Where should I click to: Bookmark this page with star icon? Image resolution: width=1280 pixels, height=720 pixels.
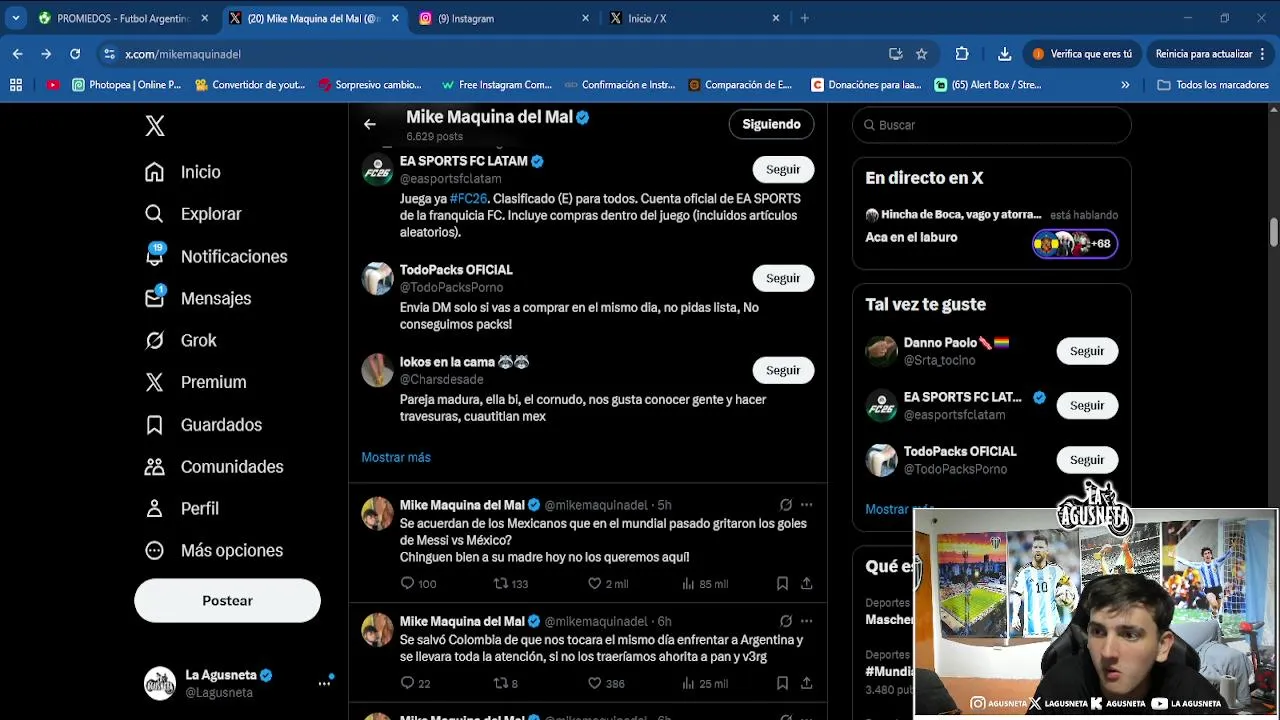[x=922, y=54]
